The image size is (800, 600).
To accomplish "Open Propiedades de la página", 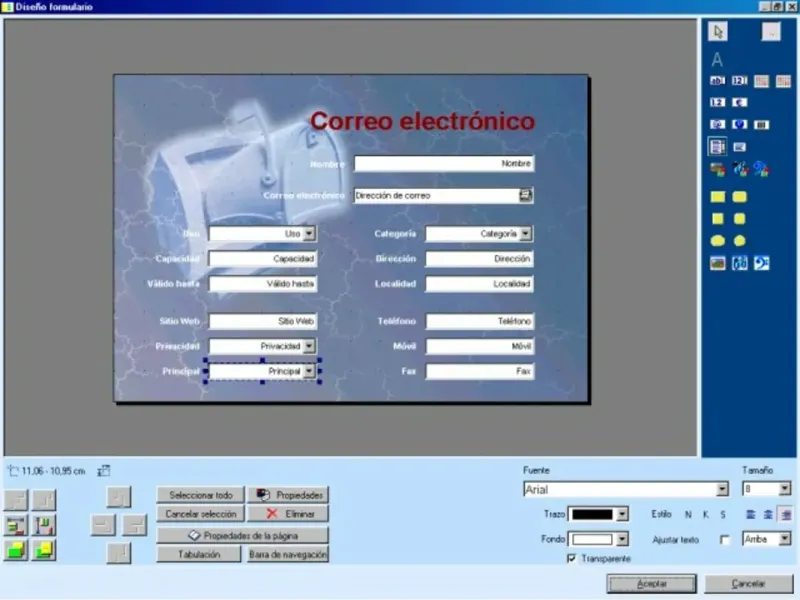I will [242, 536].
